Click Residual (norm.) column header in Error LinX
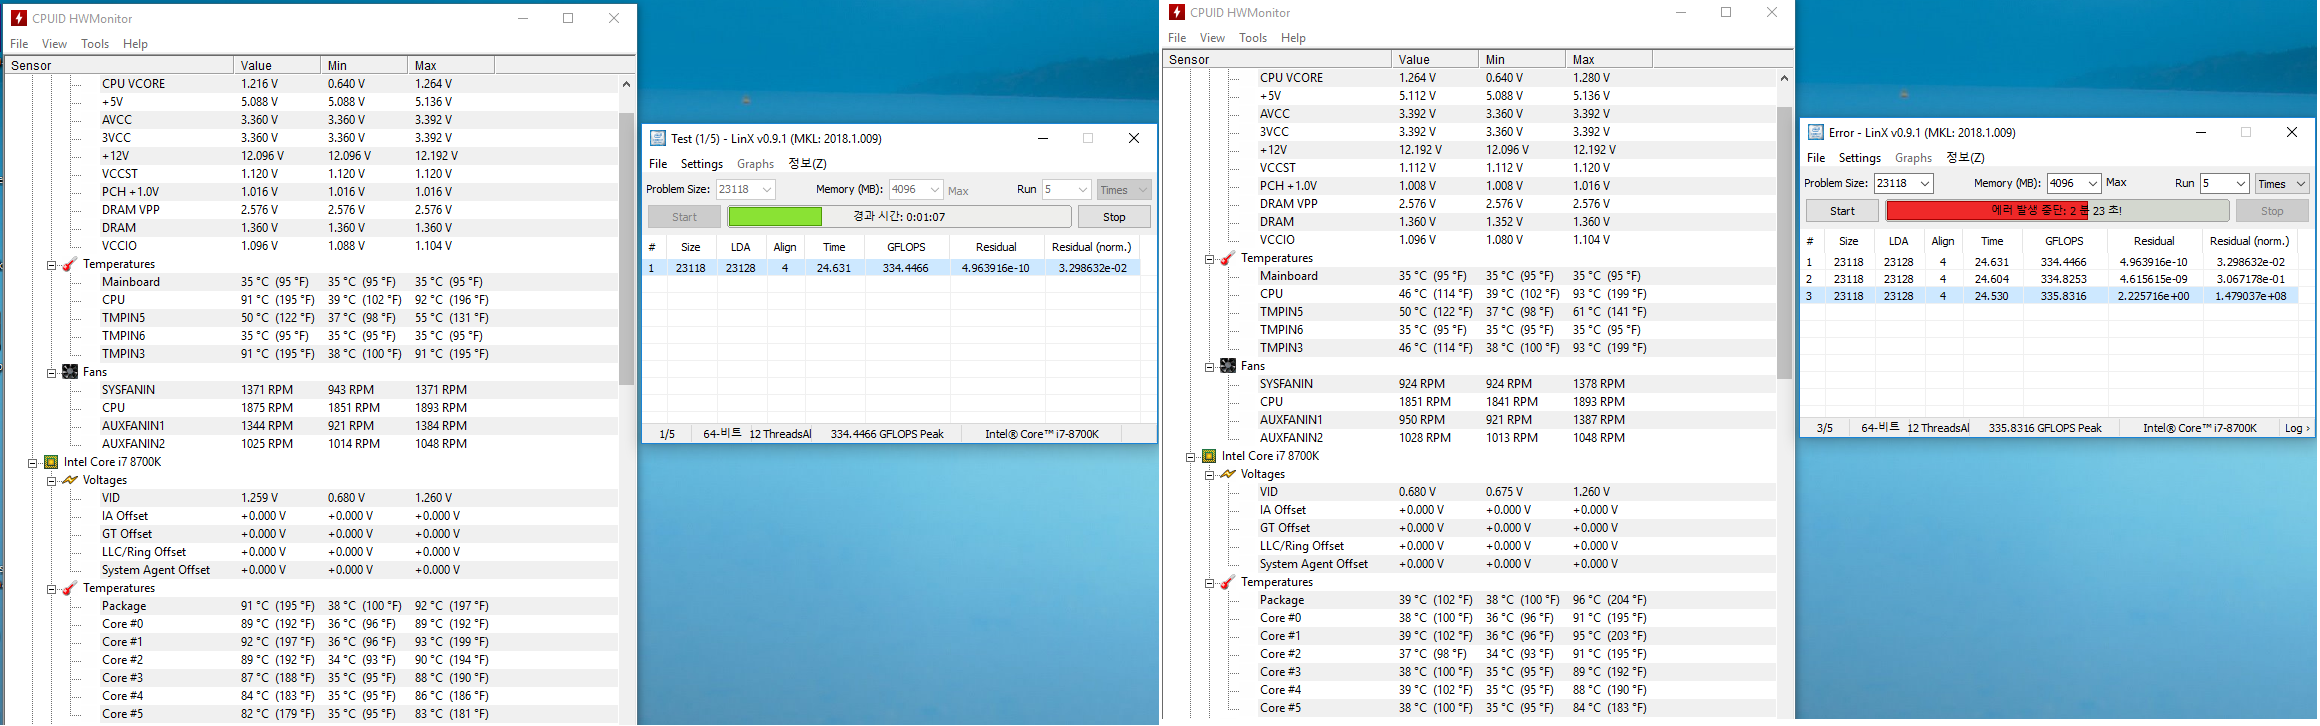 click(2249, 241)
